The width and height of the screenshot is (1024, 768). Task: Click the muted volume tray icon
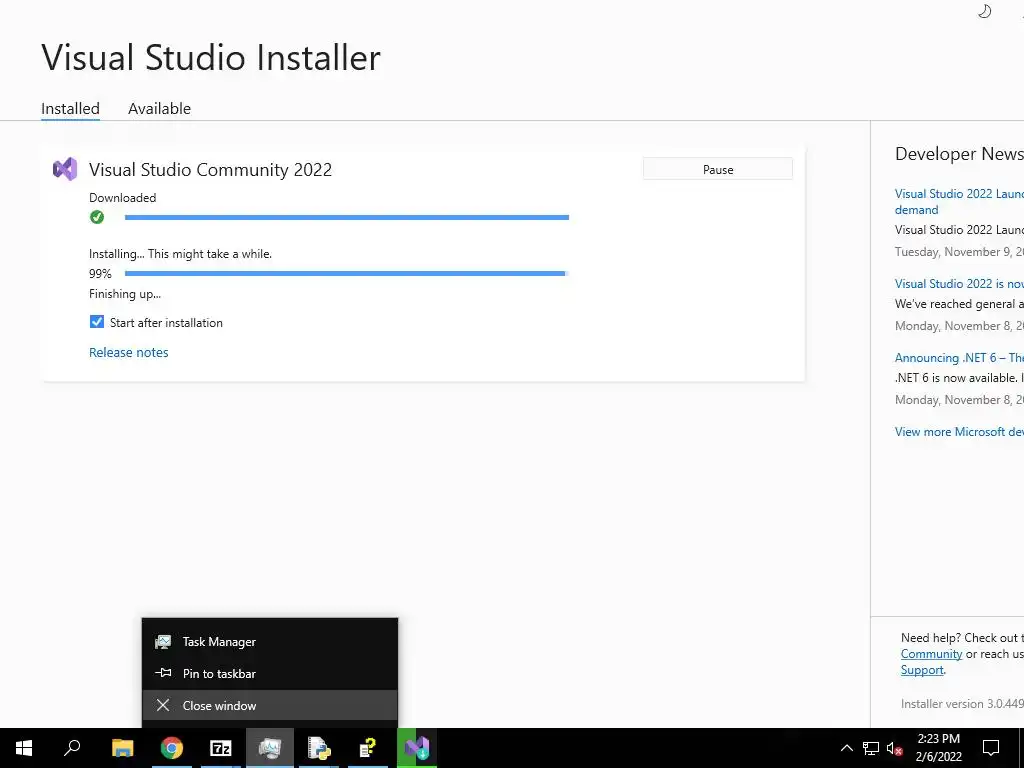point(895,748)
